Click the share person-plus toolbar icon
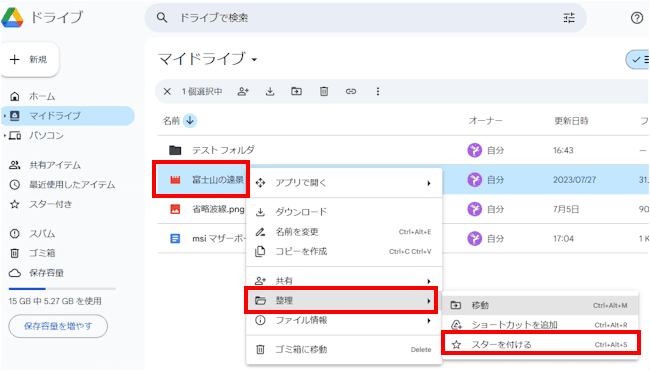 click(x=243, y=91)
